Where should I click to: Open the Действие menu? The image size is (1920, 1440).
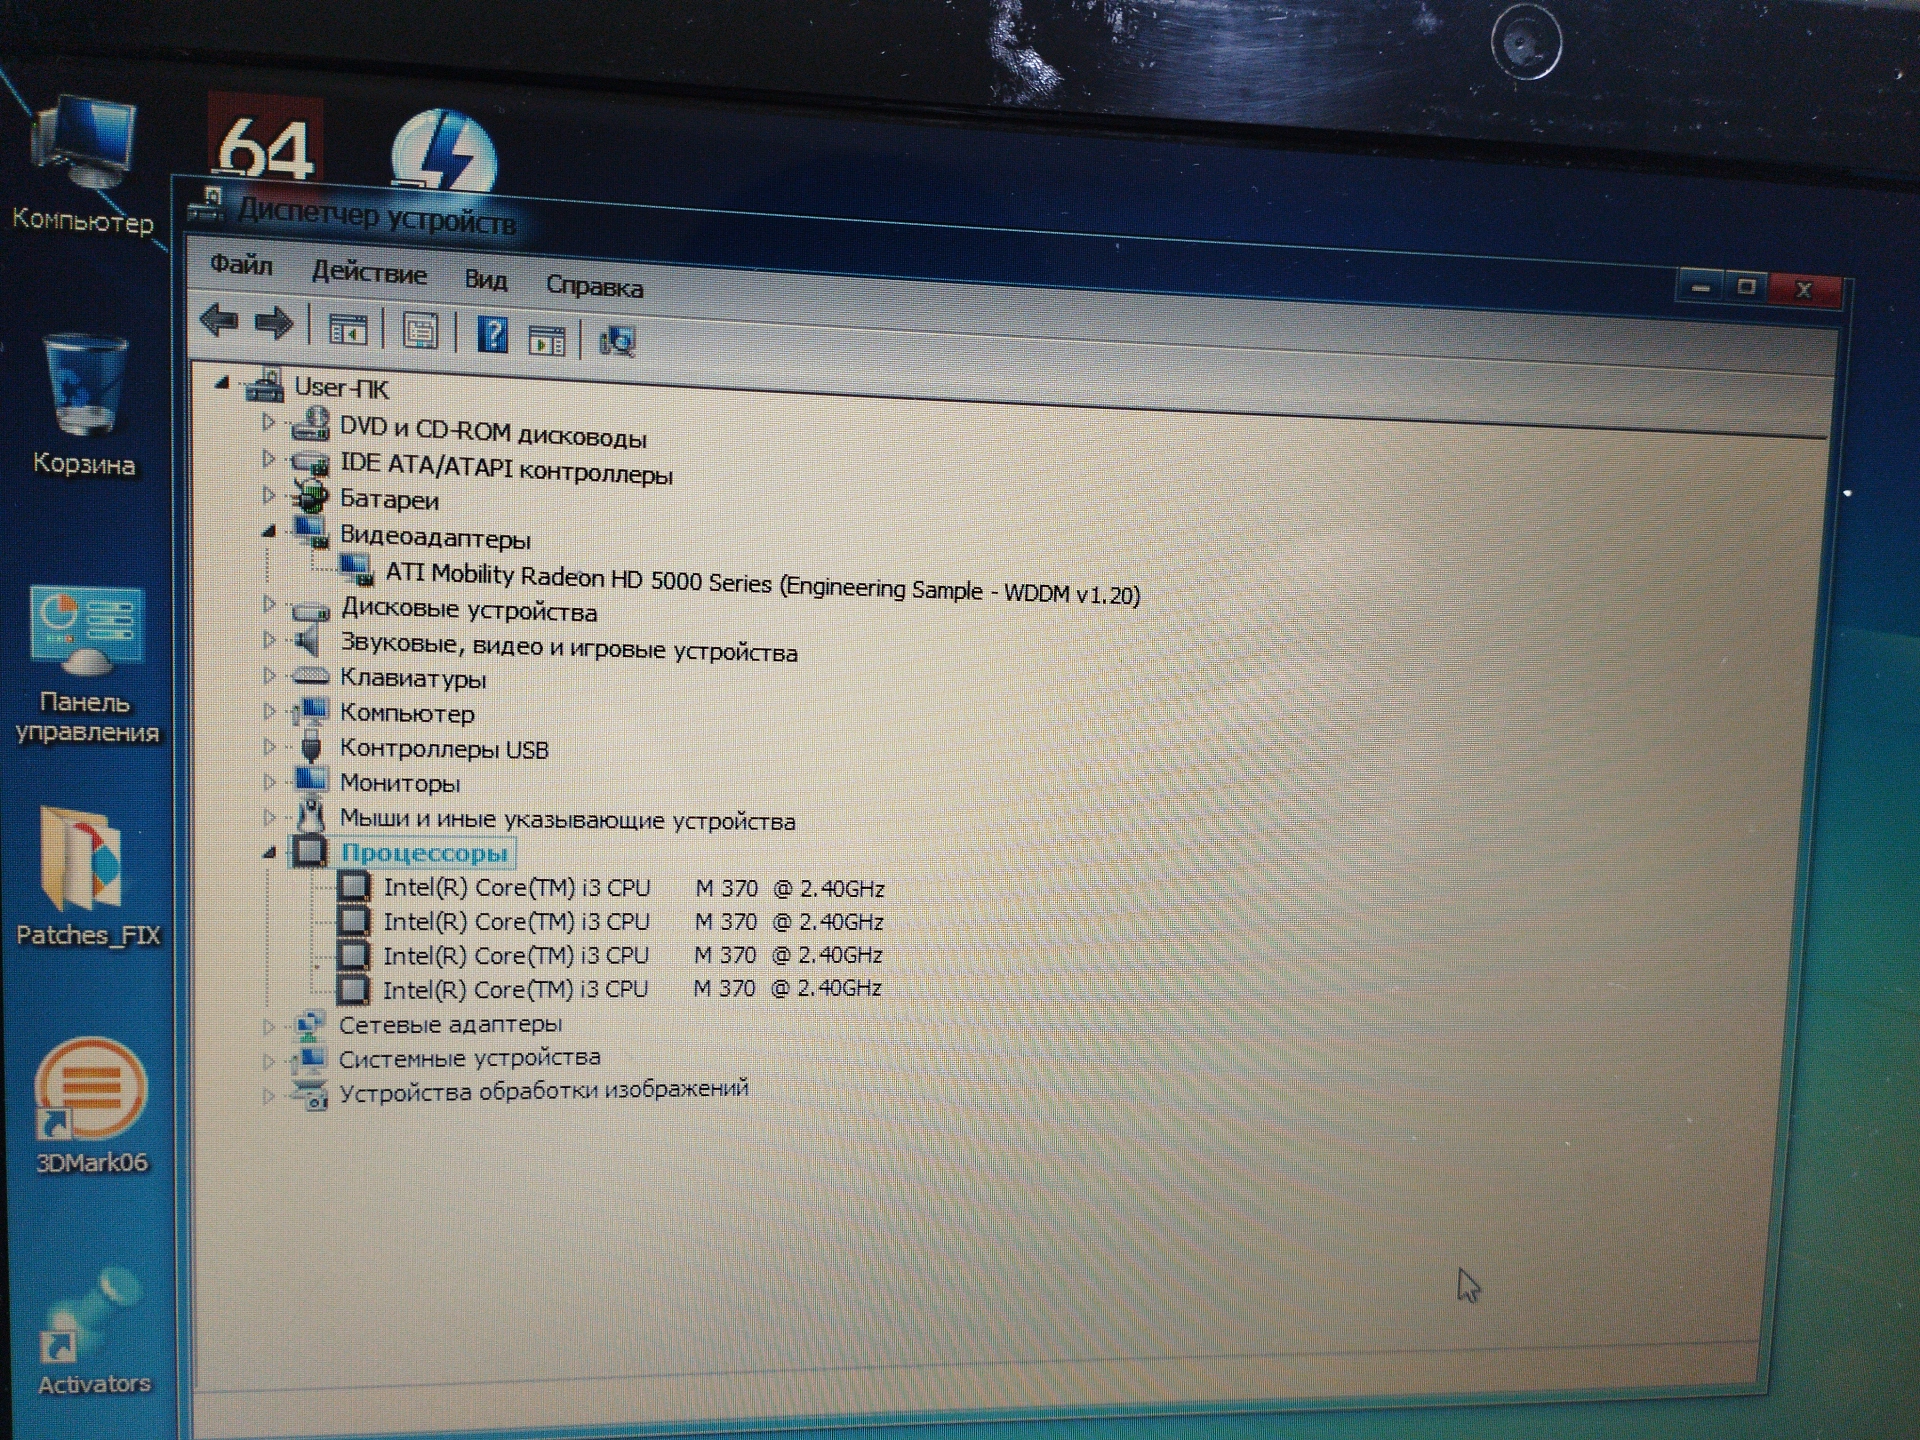click(x=369, y=272)
